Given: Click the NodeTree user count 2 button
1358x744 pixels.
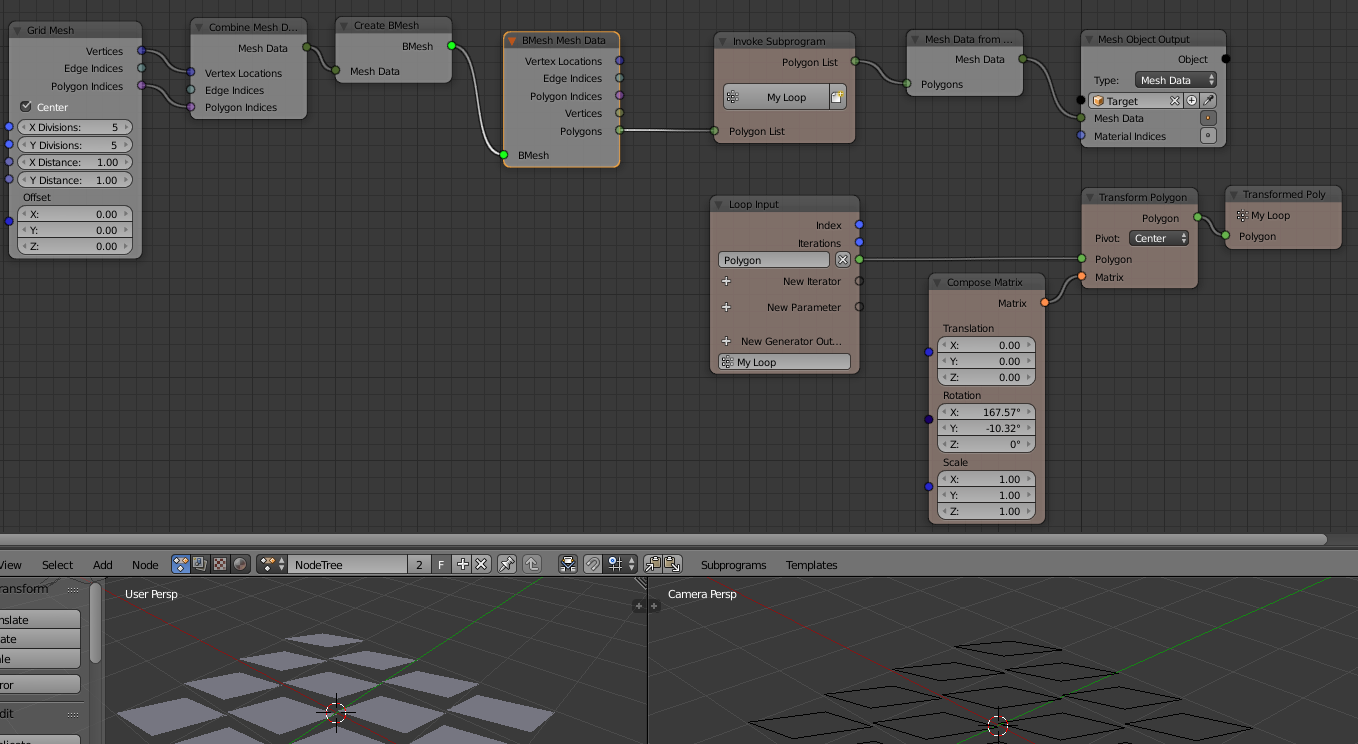Looking at the screenshot, I should coord(420,564).
